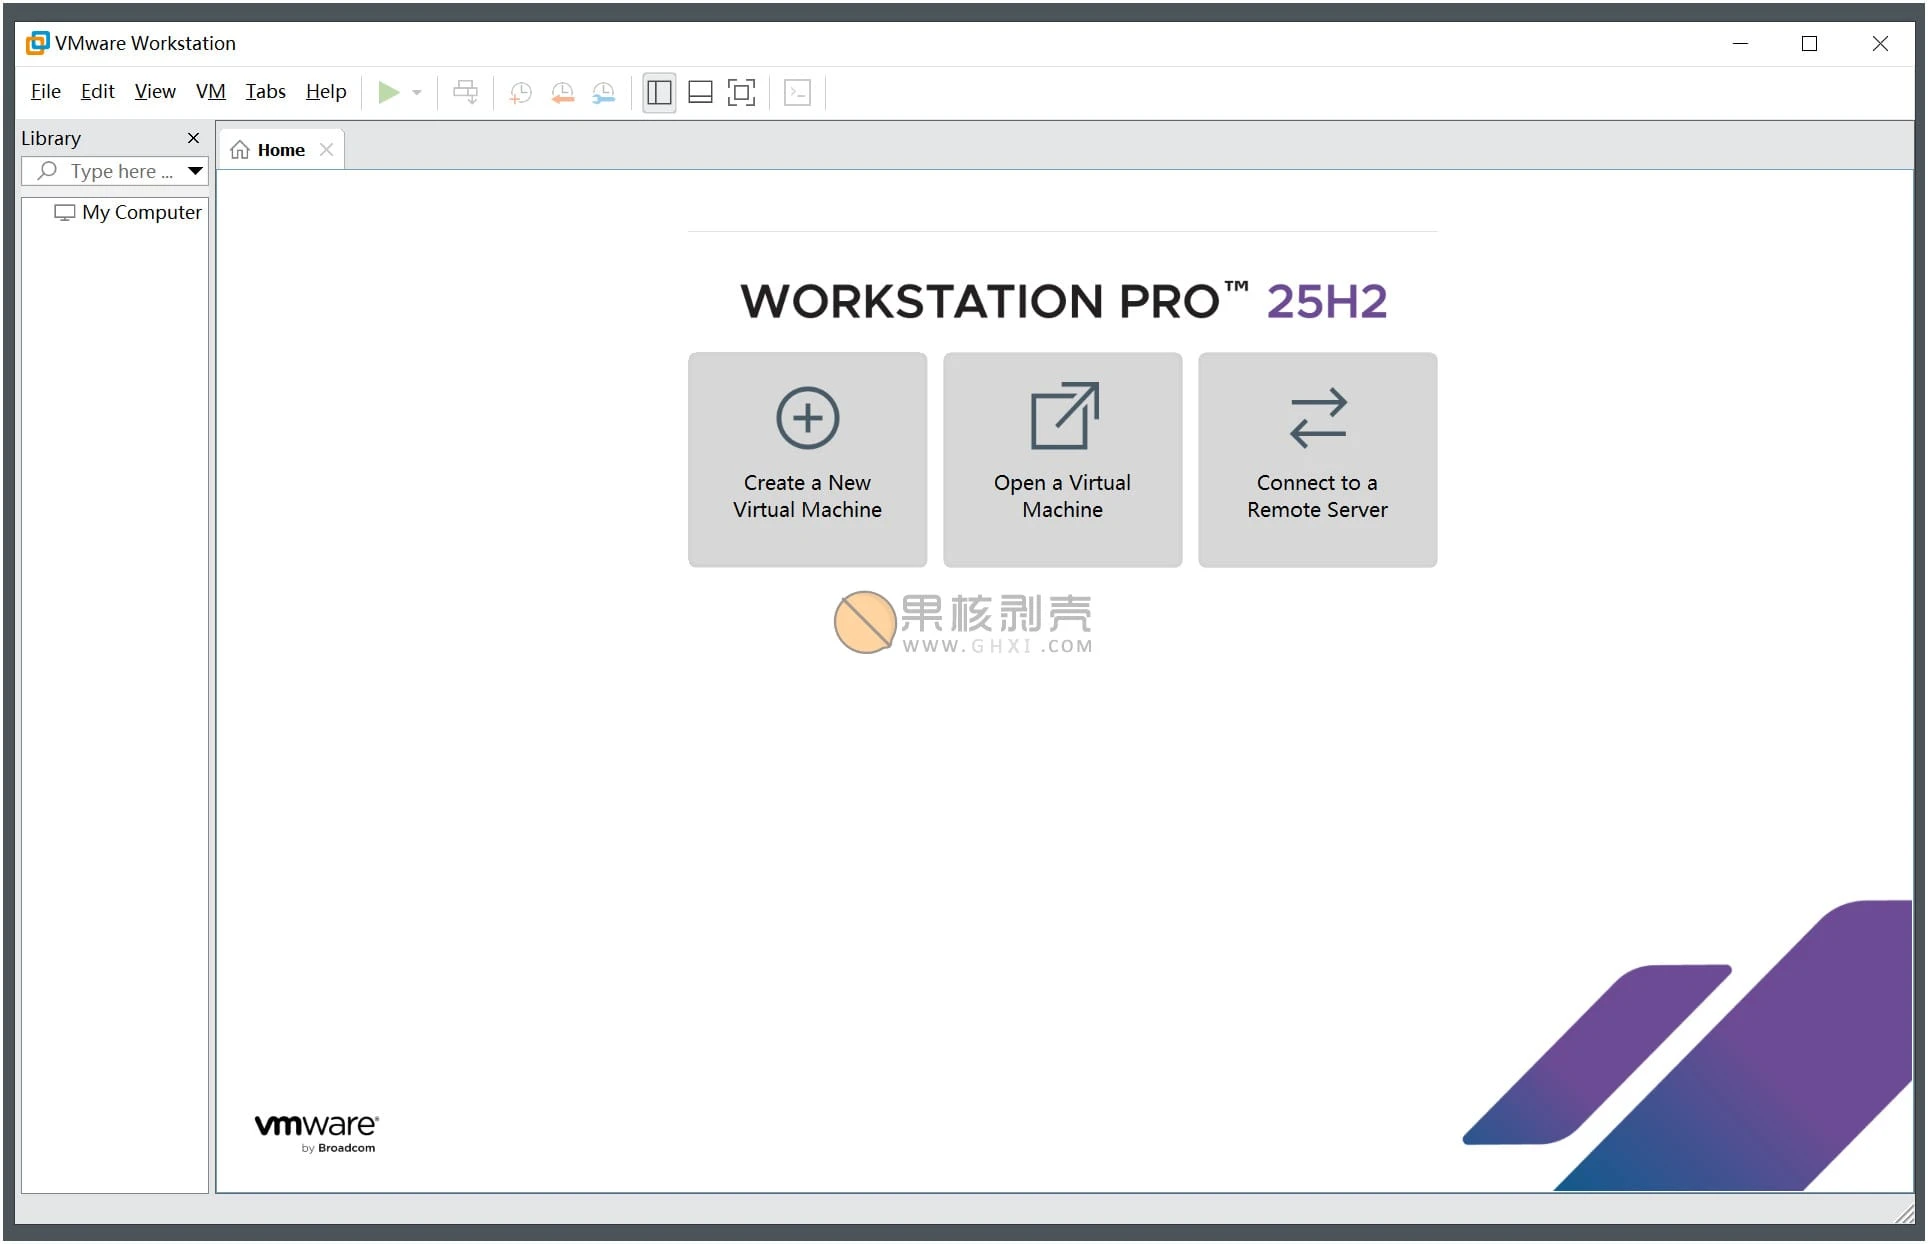Open a Virtual Machine

(x=1062, y=460)
